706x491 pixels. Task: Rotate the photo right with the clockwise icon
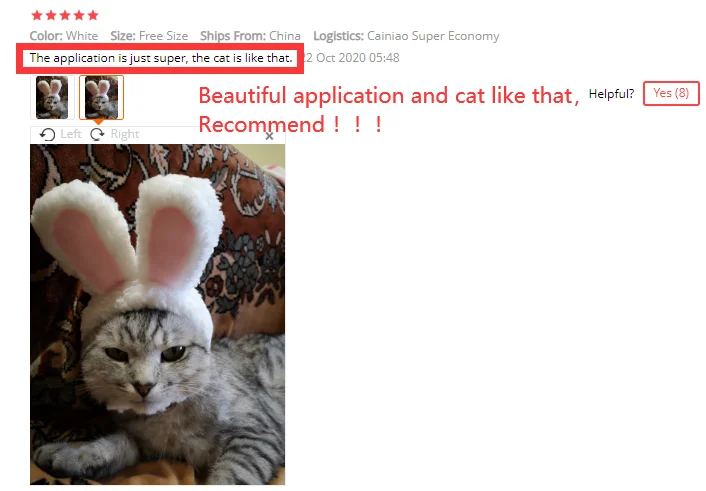pyautogui.click(x=97, y=134)
